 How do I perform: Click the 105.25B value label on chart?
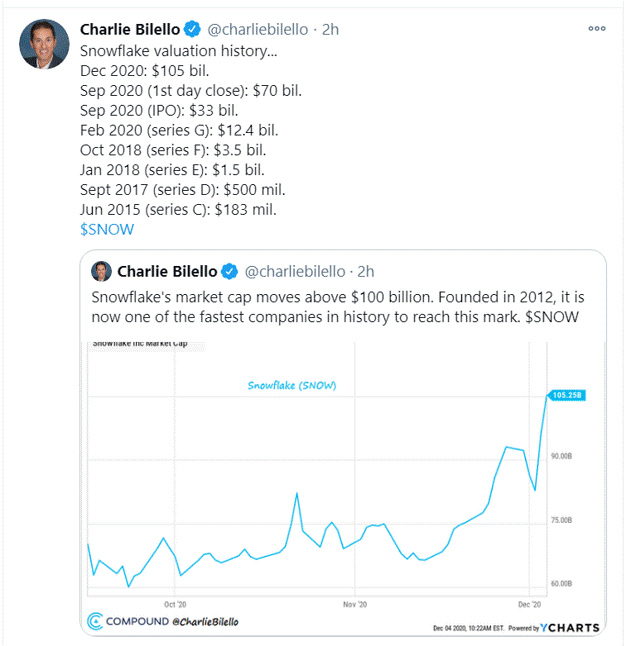567,395
